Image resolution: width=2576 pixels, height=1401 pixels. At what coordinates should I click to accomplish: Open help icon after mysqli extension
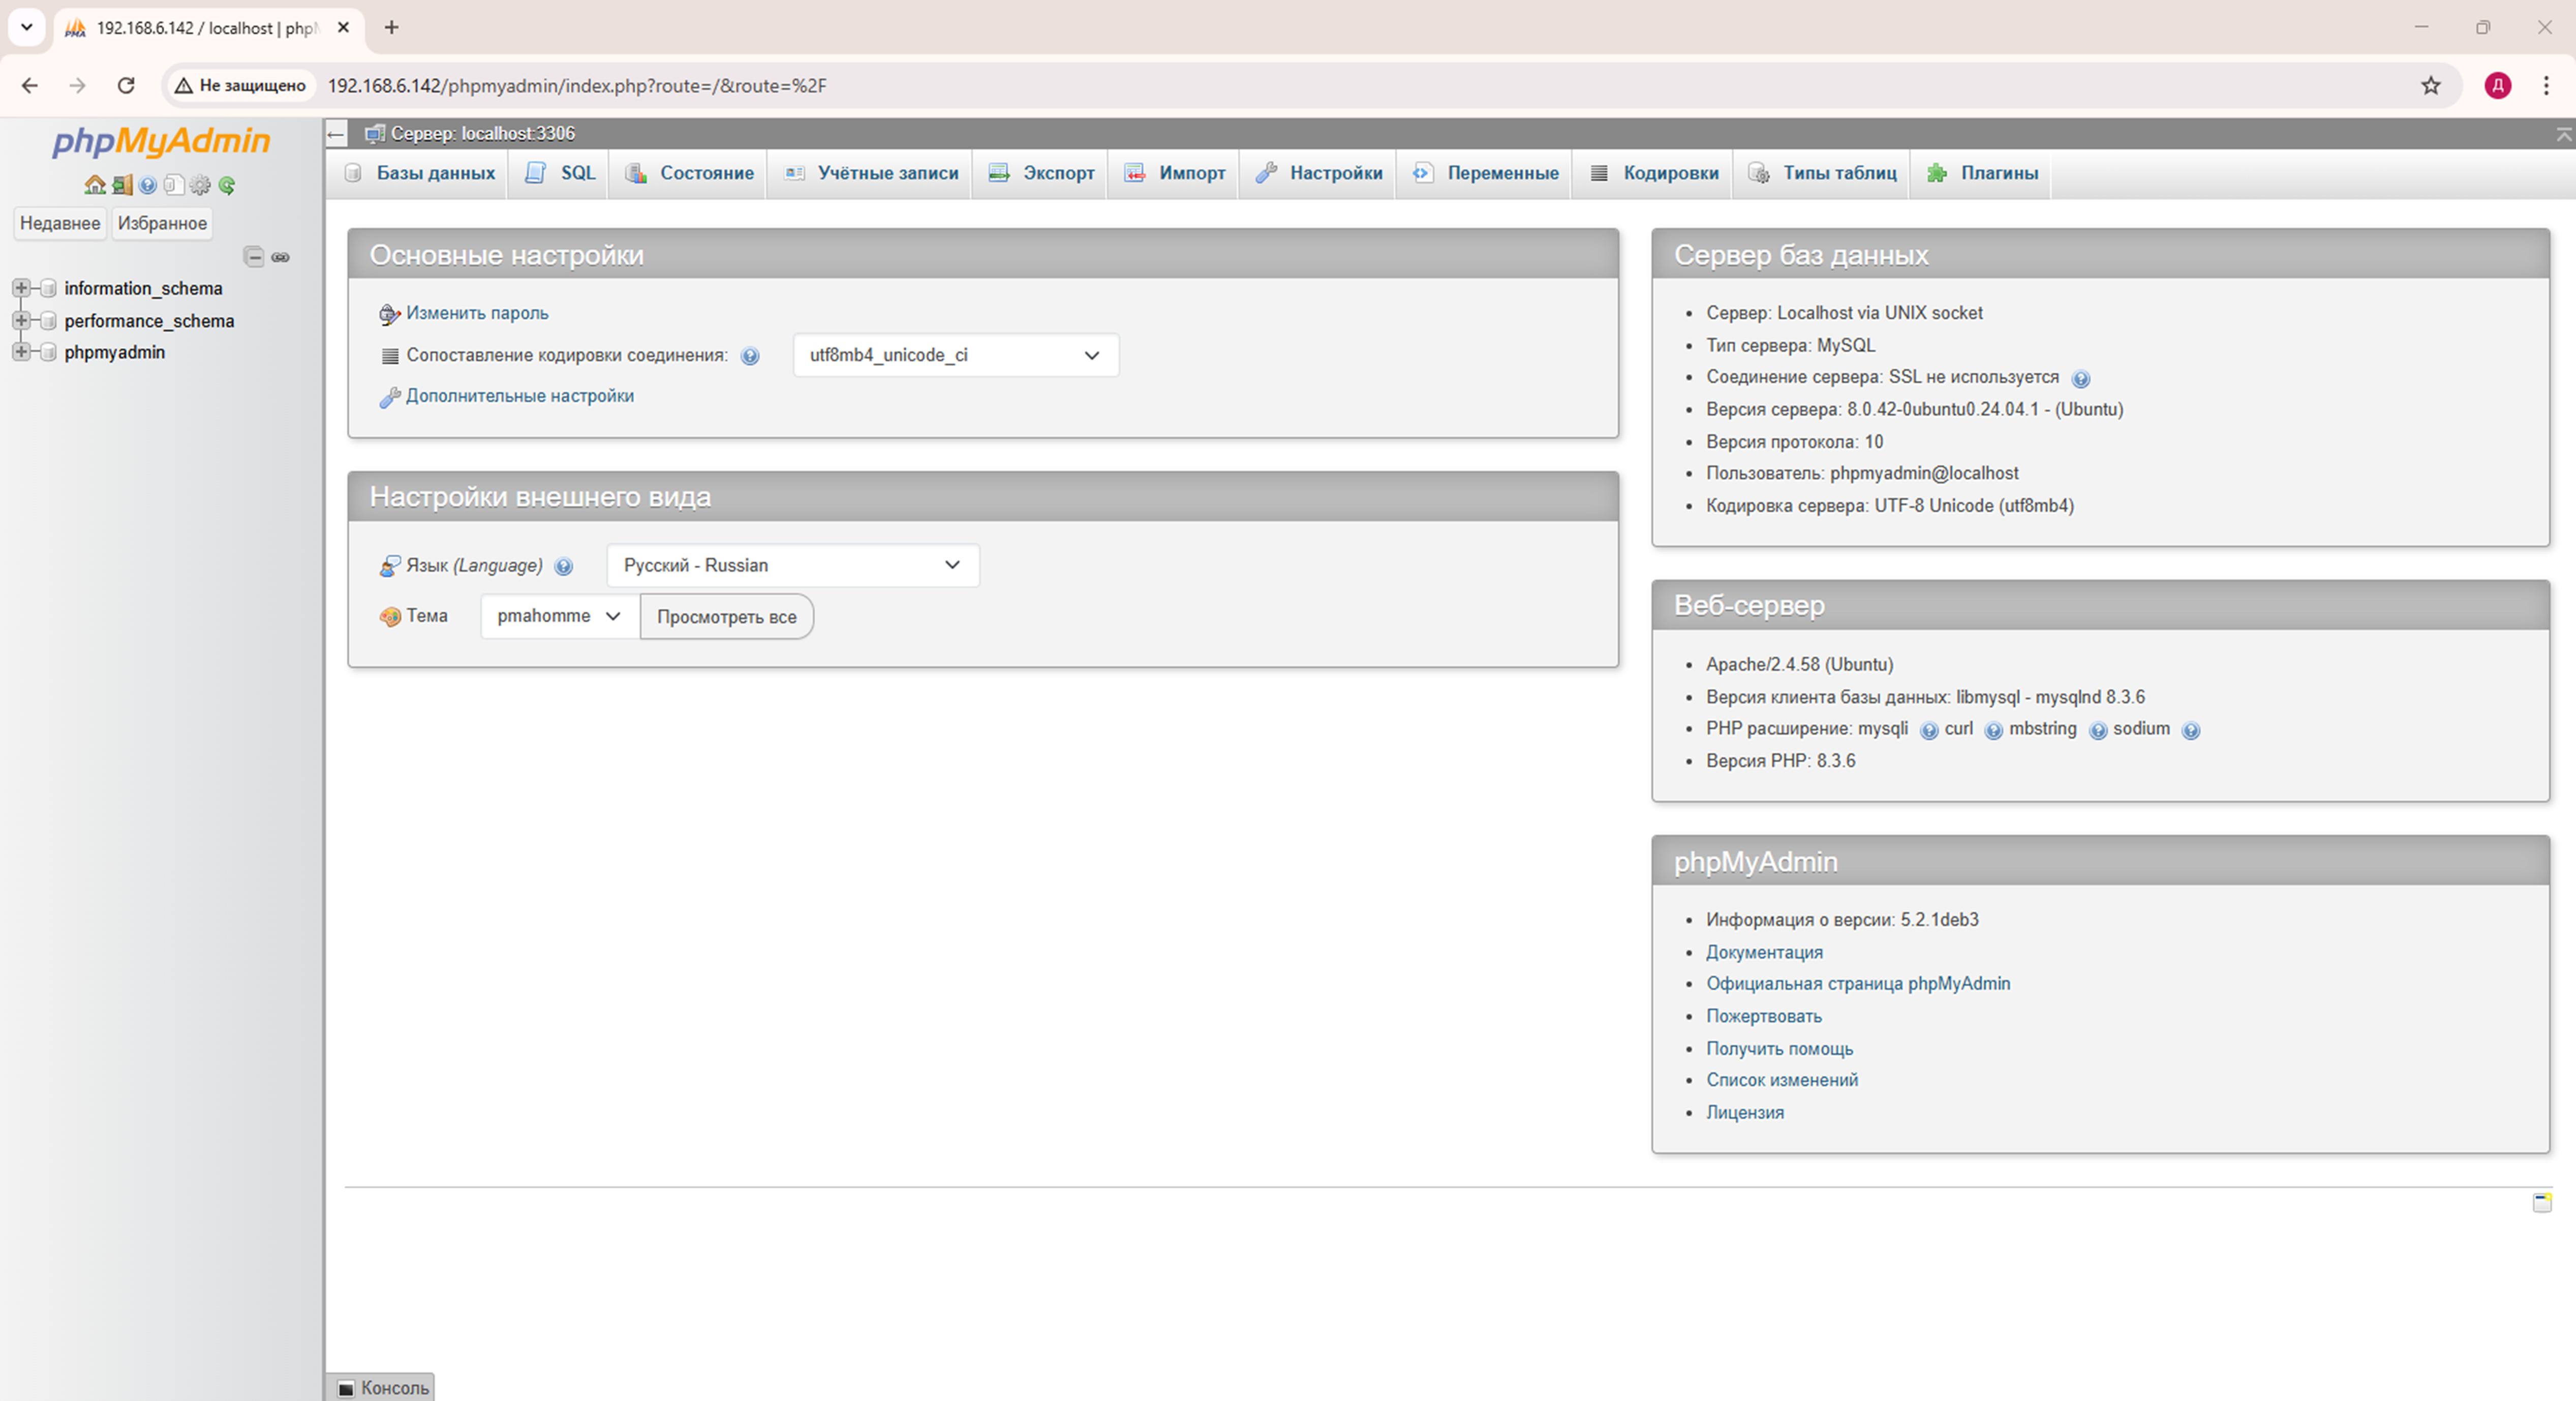click(1929, 731)
